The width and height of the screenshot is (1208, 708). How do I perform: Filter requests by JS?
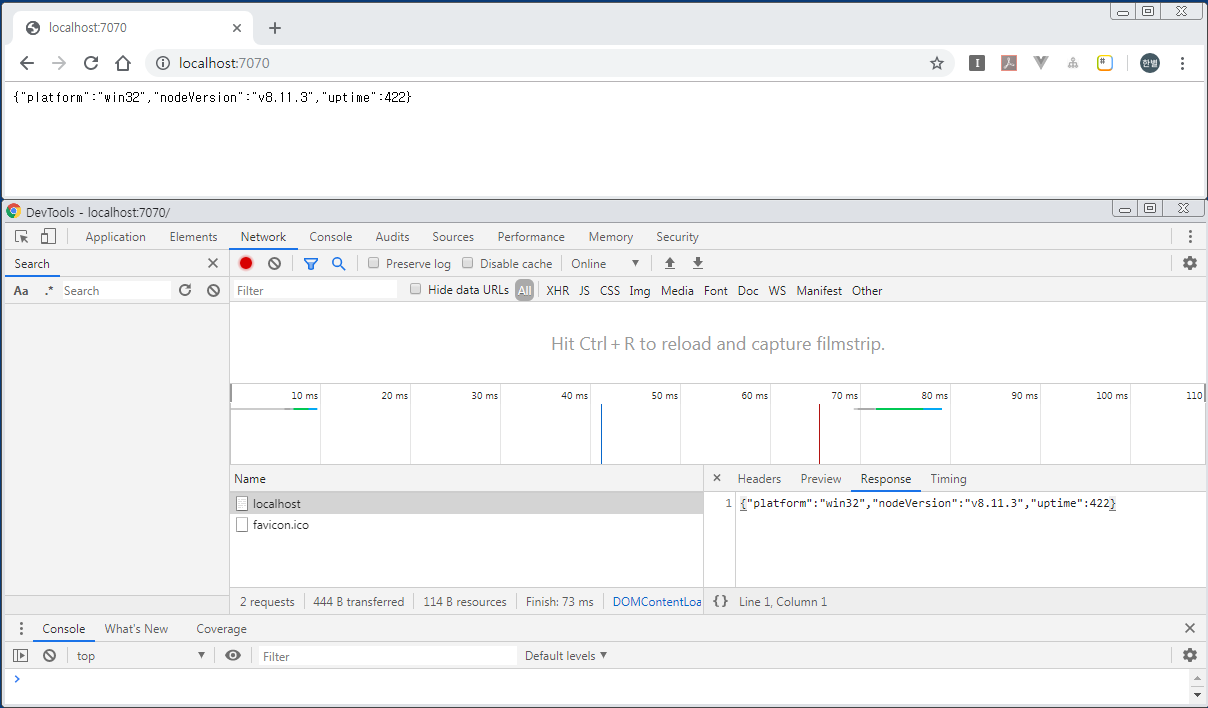[x=584, y=291]
